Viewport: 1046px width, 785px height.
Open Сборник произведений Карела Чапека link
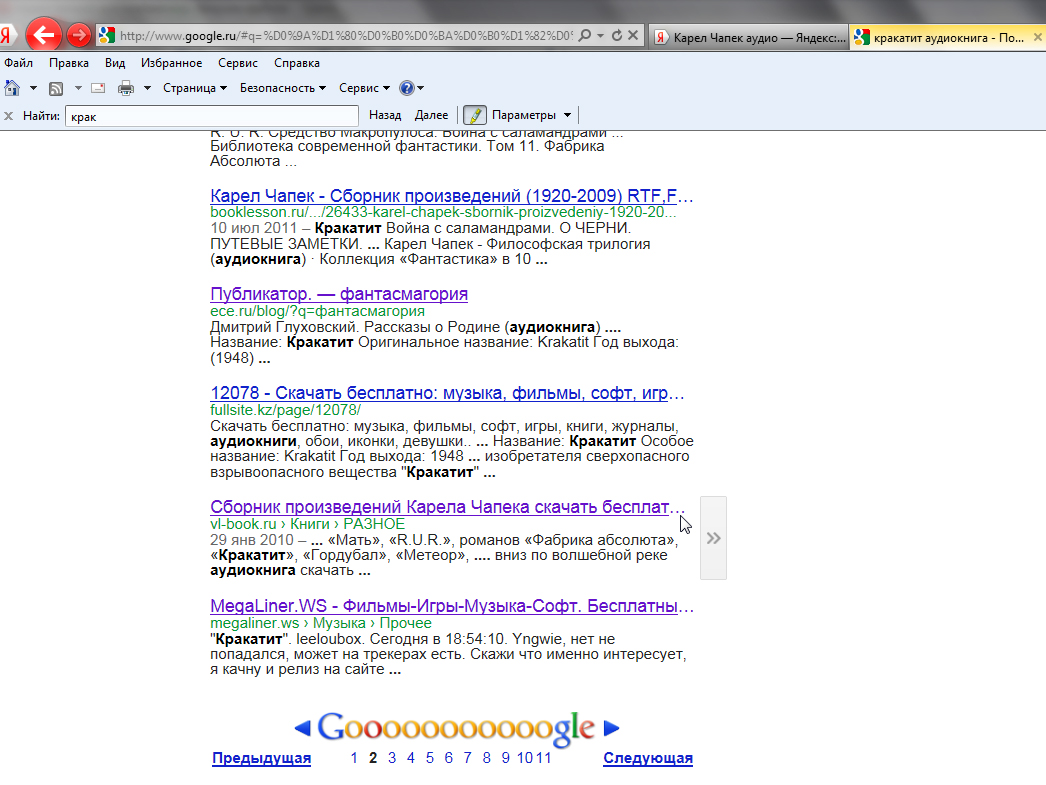click(448, 507)
